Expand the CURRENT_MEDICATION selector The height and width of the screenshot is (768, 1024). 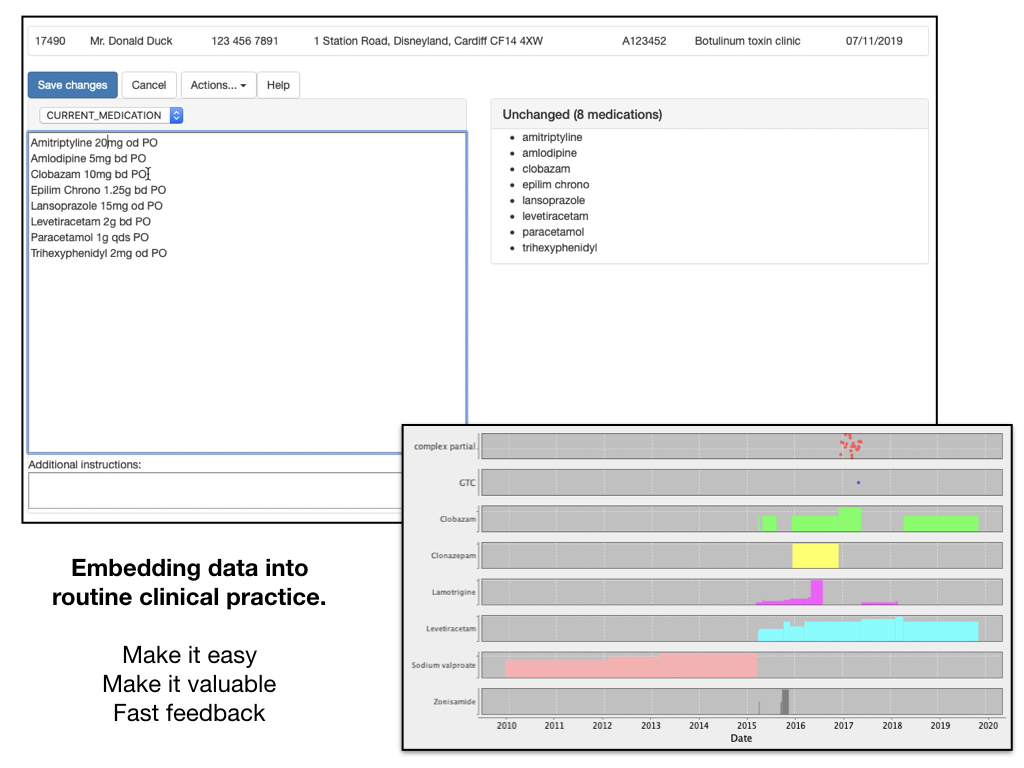click(111, 116)
